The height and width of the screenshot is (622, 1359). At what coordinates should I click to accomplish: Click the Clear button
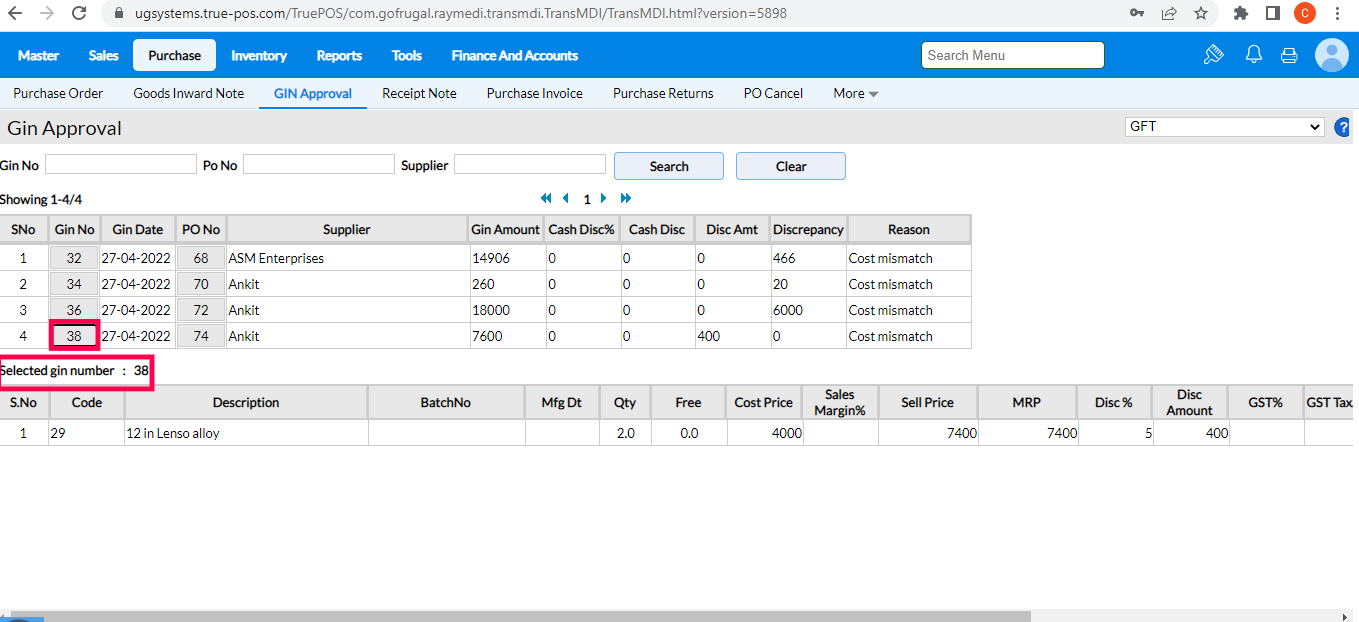pos(790,166)
